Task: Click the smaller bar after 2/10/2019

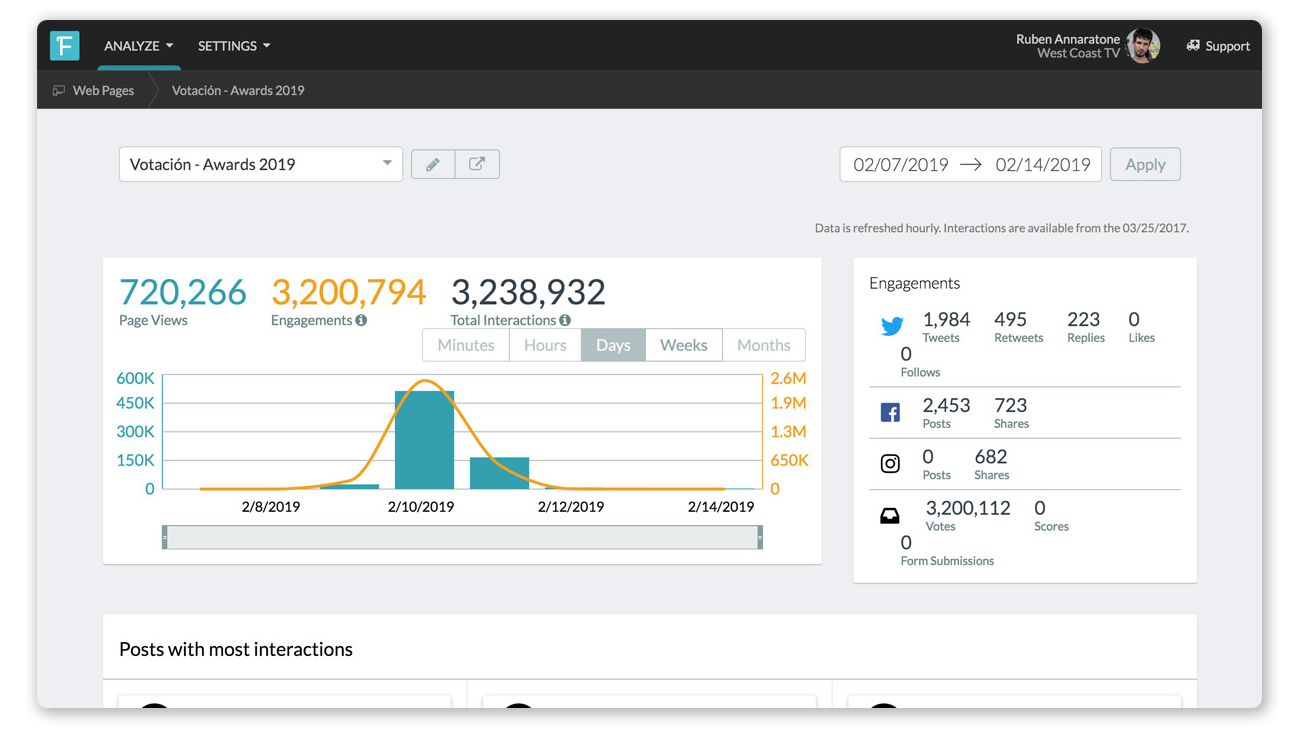Action: [500, 473]
